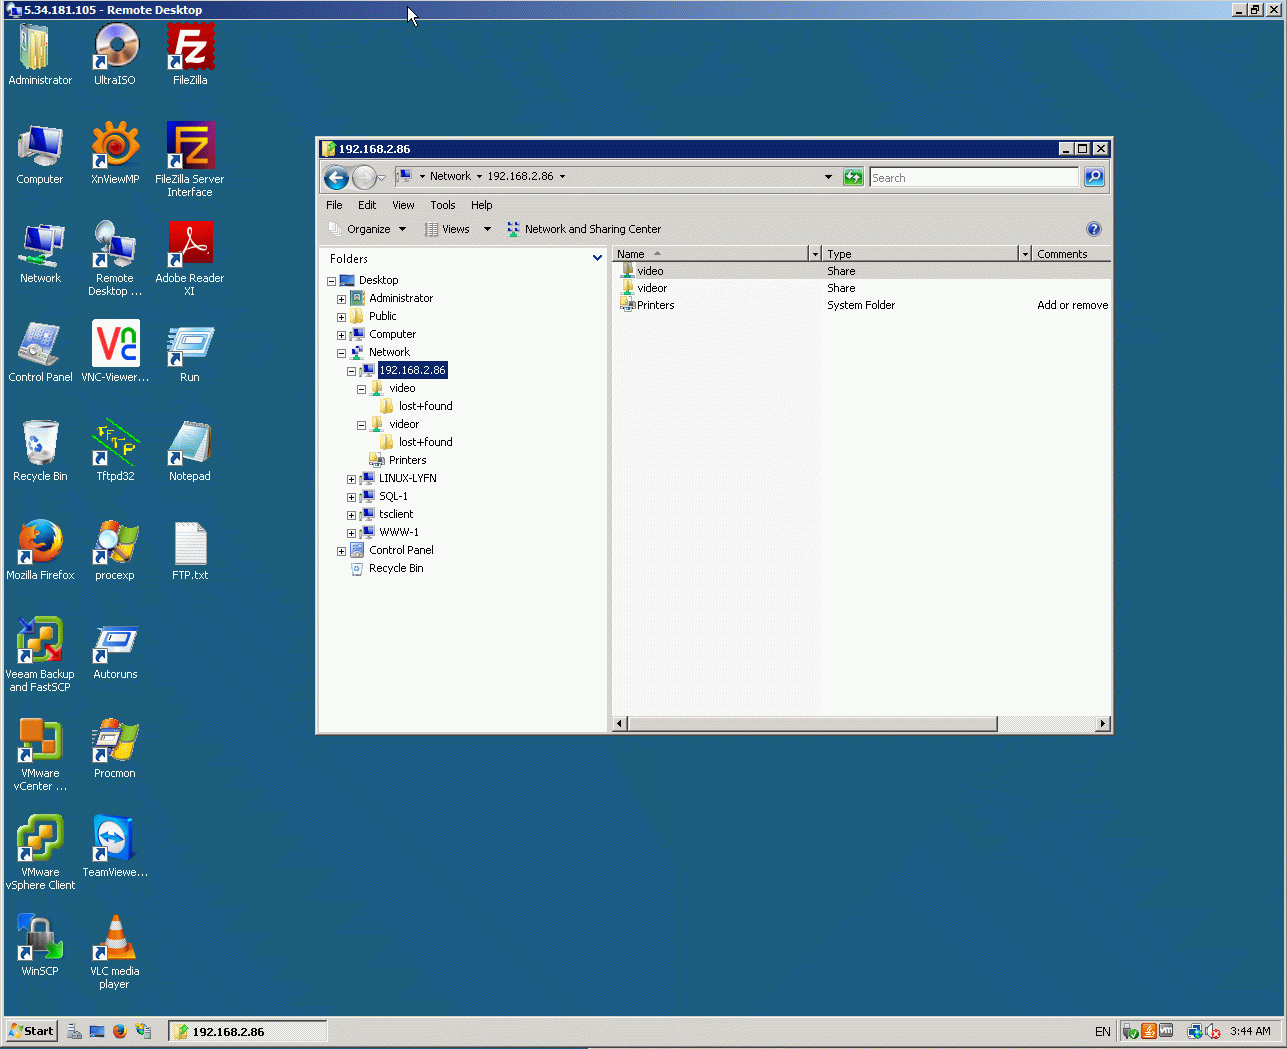Select WWW-1 in the folder tree
The height and width of the screenshot is (1049, 1287).
point(399,532)
